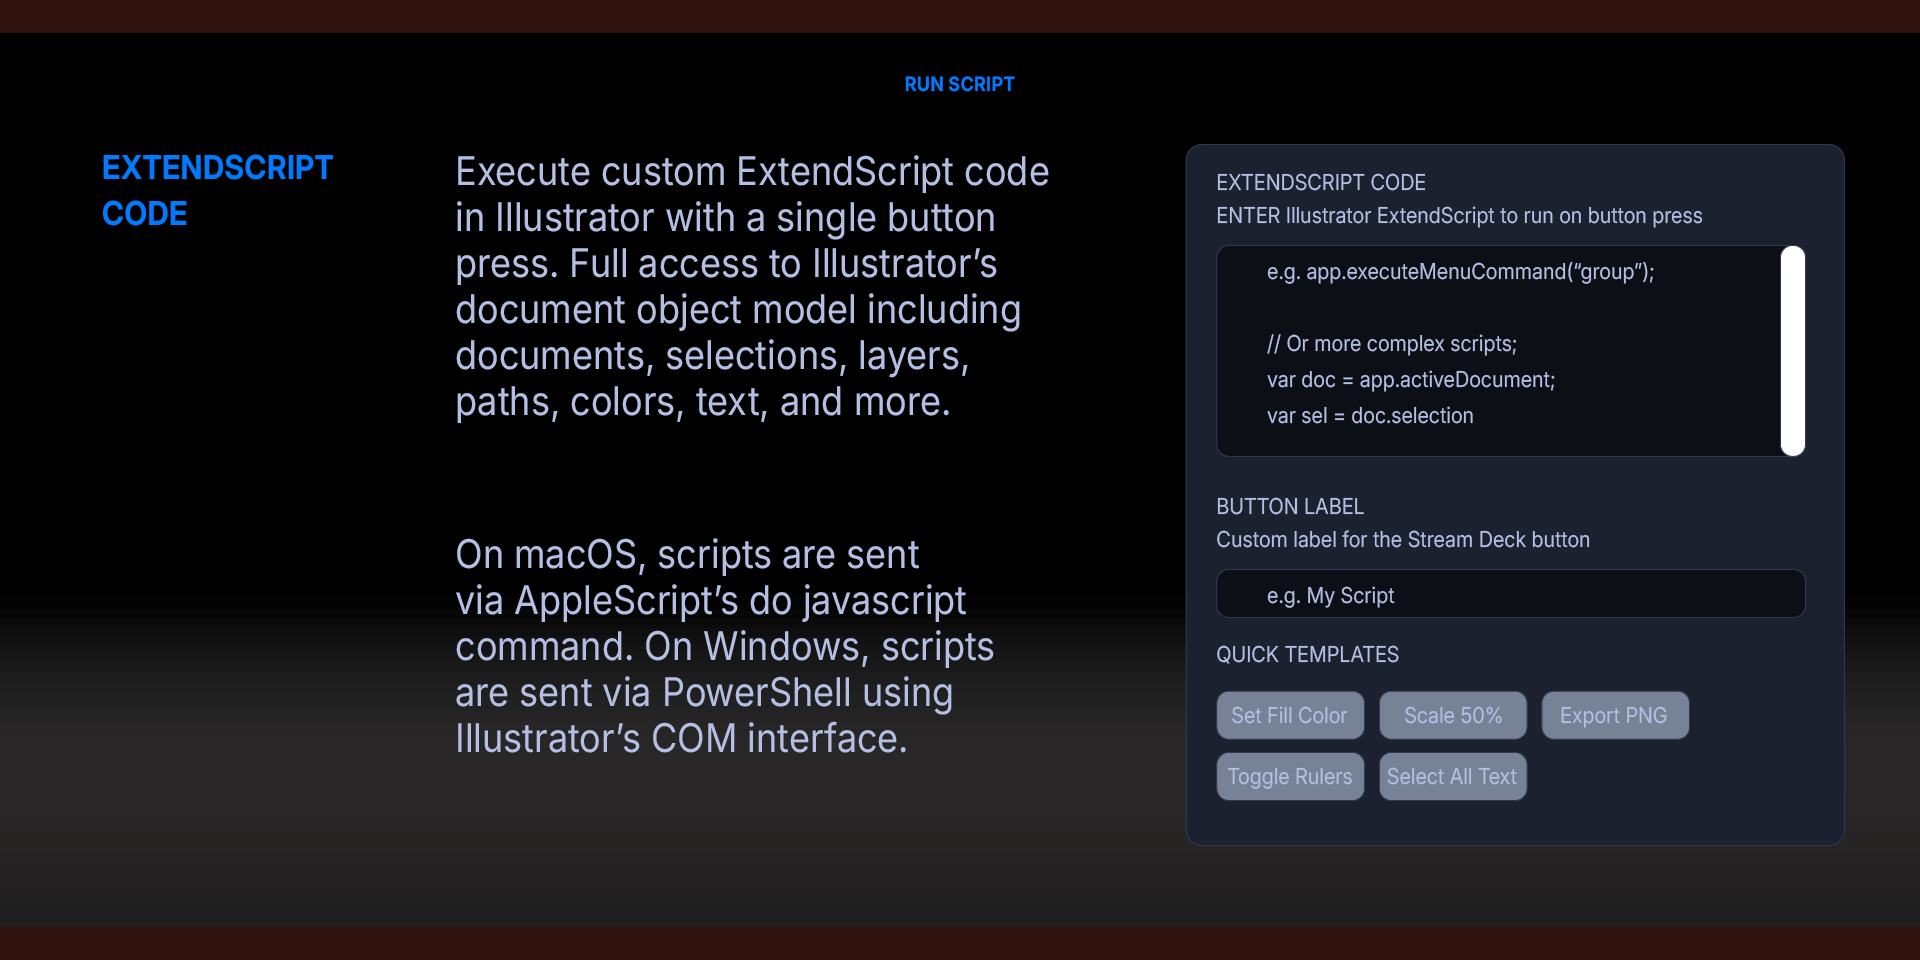This screenshot has width=1920, height=960.
Task: Click the code area vertical scrollbar
Action: 1793,351
